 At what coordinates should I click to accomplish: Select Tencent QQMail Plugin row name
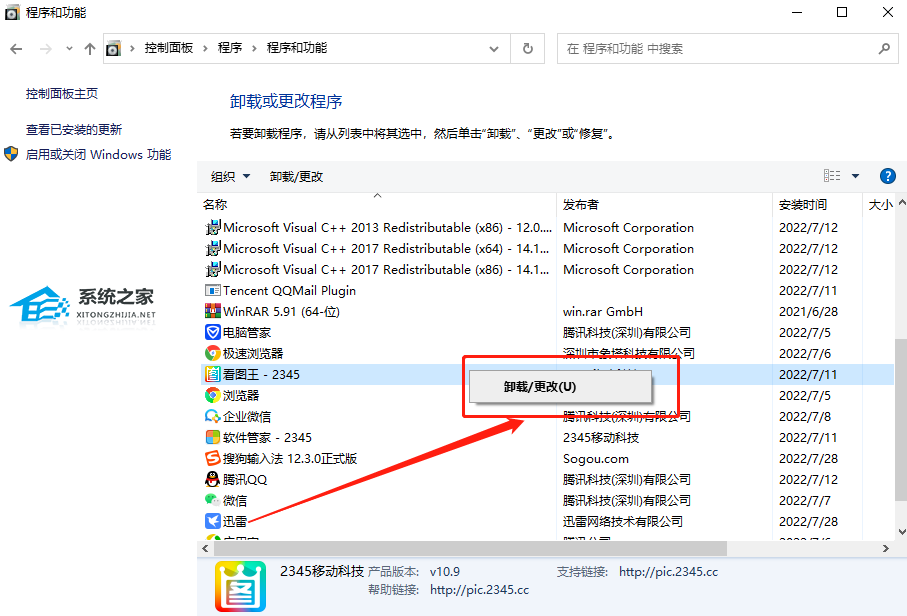pos(289,290)
